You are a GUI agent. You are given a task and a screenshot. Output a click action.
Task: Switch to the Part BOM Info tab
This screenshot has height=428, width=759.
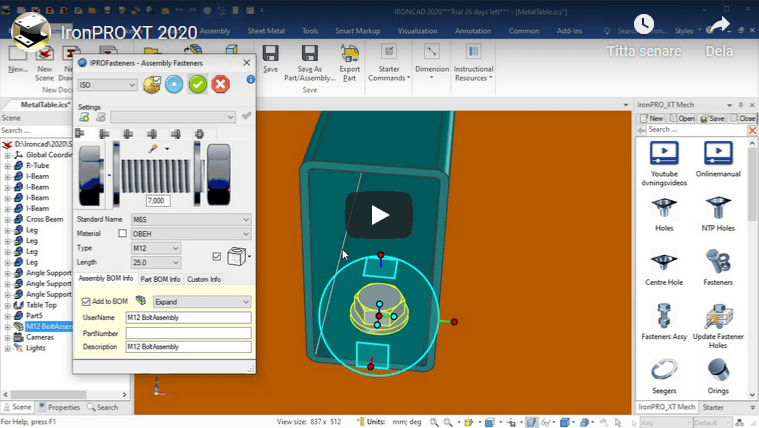click(161, 279)
